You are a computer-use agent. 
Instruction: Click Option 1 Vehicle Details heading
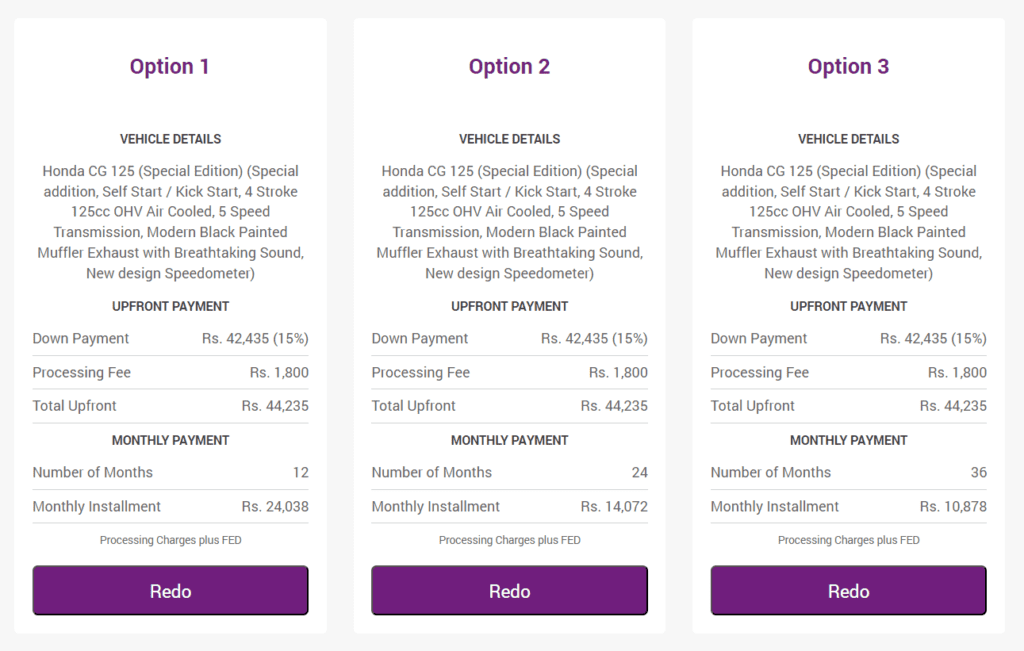170,139
